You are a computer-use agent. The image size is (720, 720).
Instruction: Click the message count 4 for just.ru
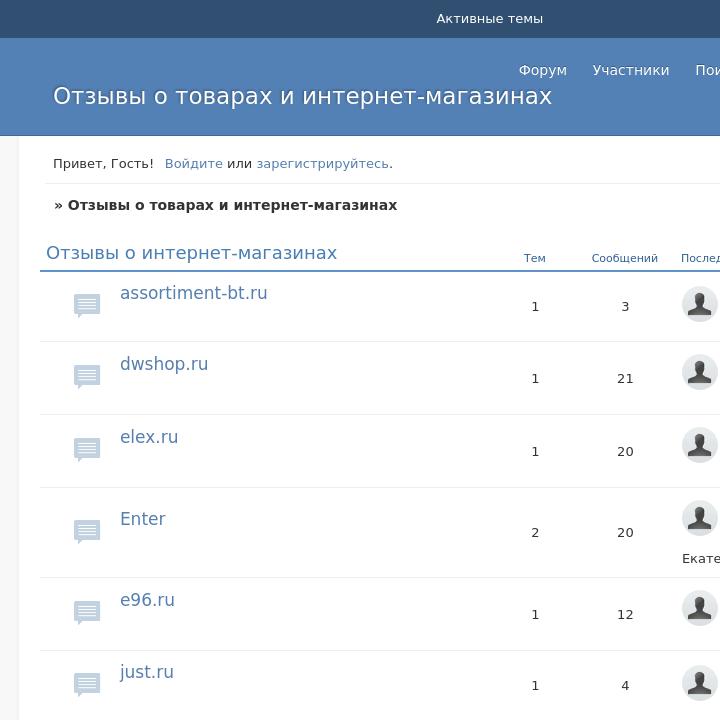coord(625,686)
